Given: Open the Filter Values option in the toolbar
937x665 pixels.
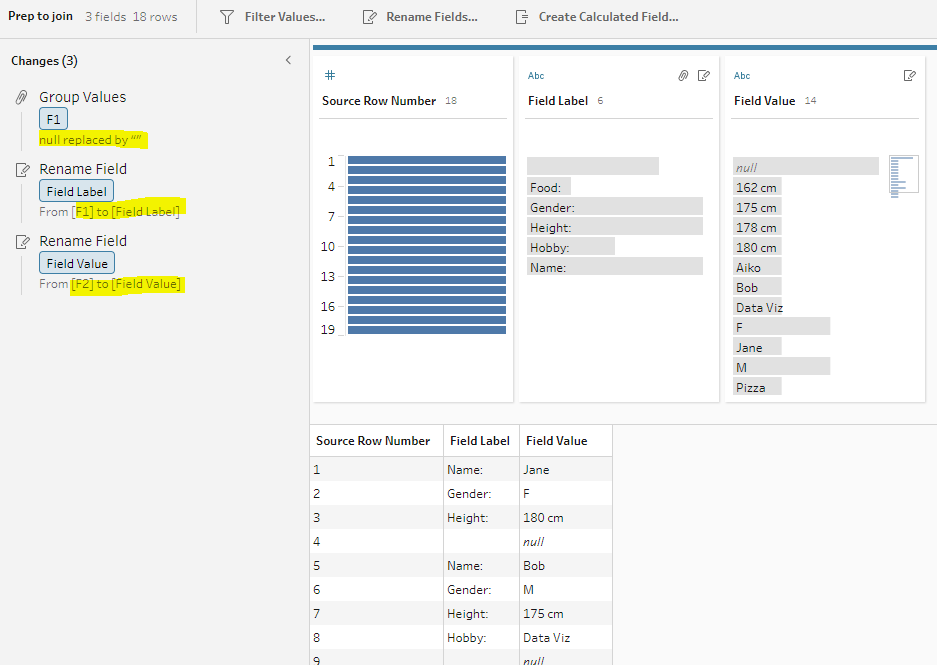Looking at the screenshot, I should tap(272, 17).
